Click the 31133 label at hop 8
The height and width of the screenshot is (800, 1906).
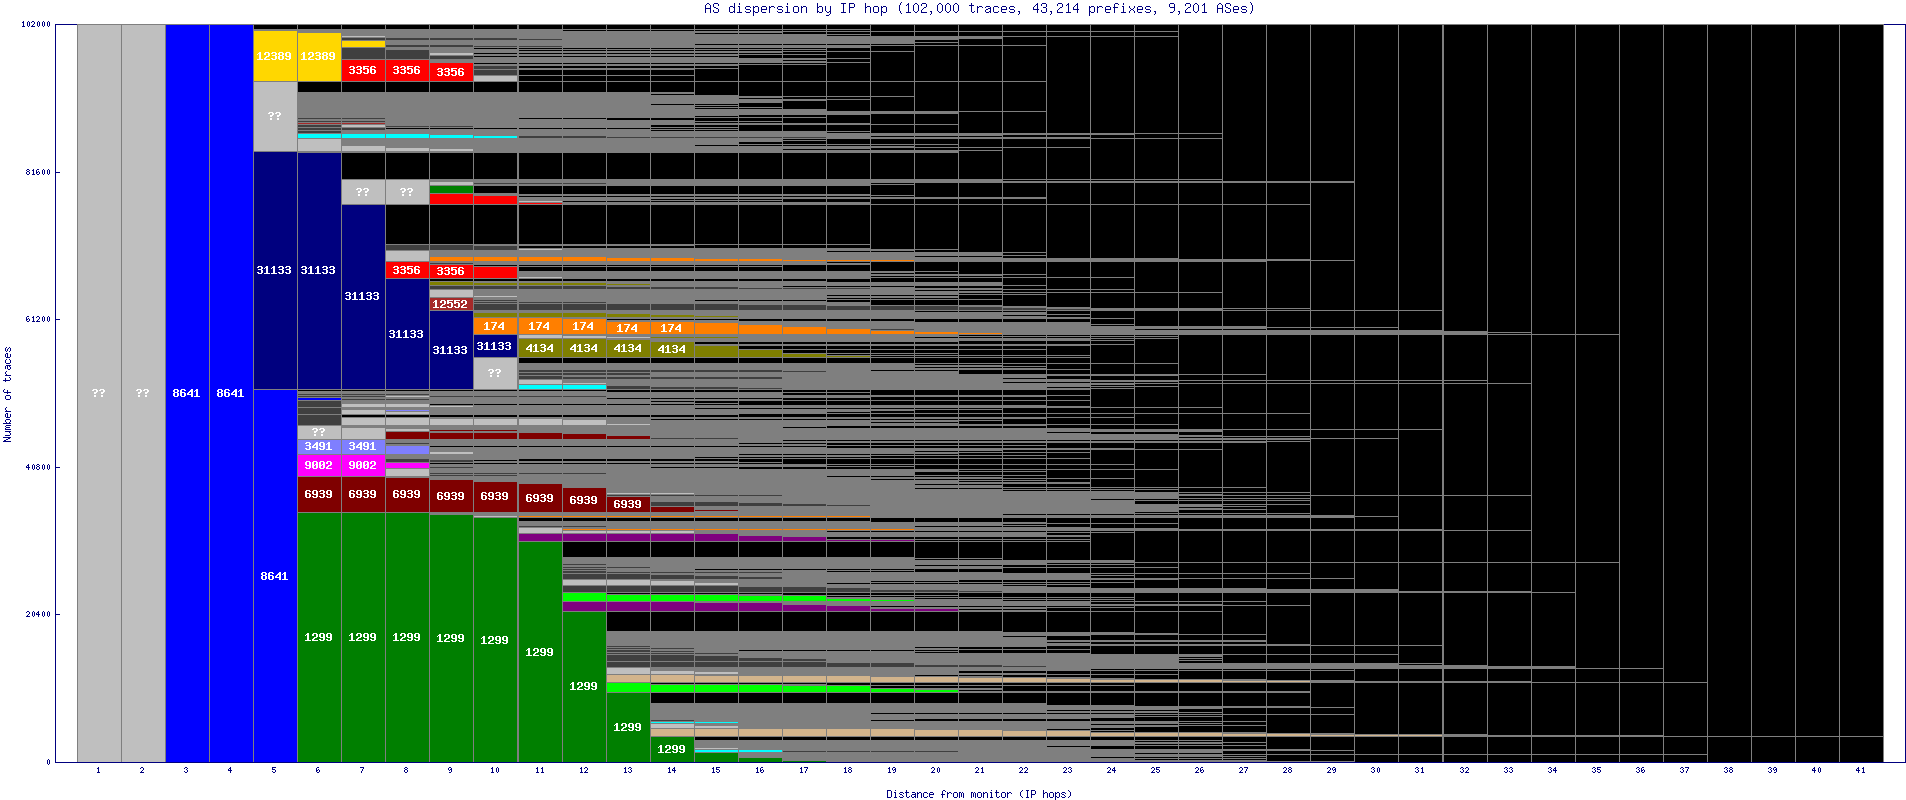point(406,334)
